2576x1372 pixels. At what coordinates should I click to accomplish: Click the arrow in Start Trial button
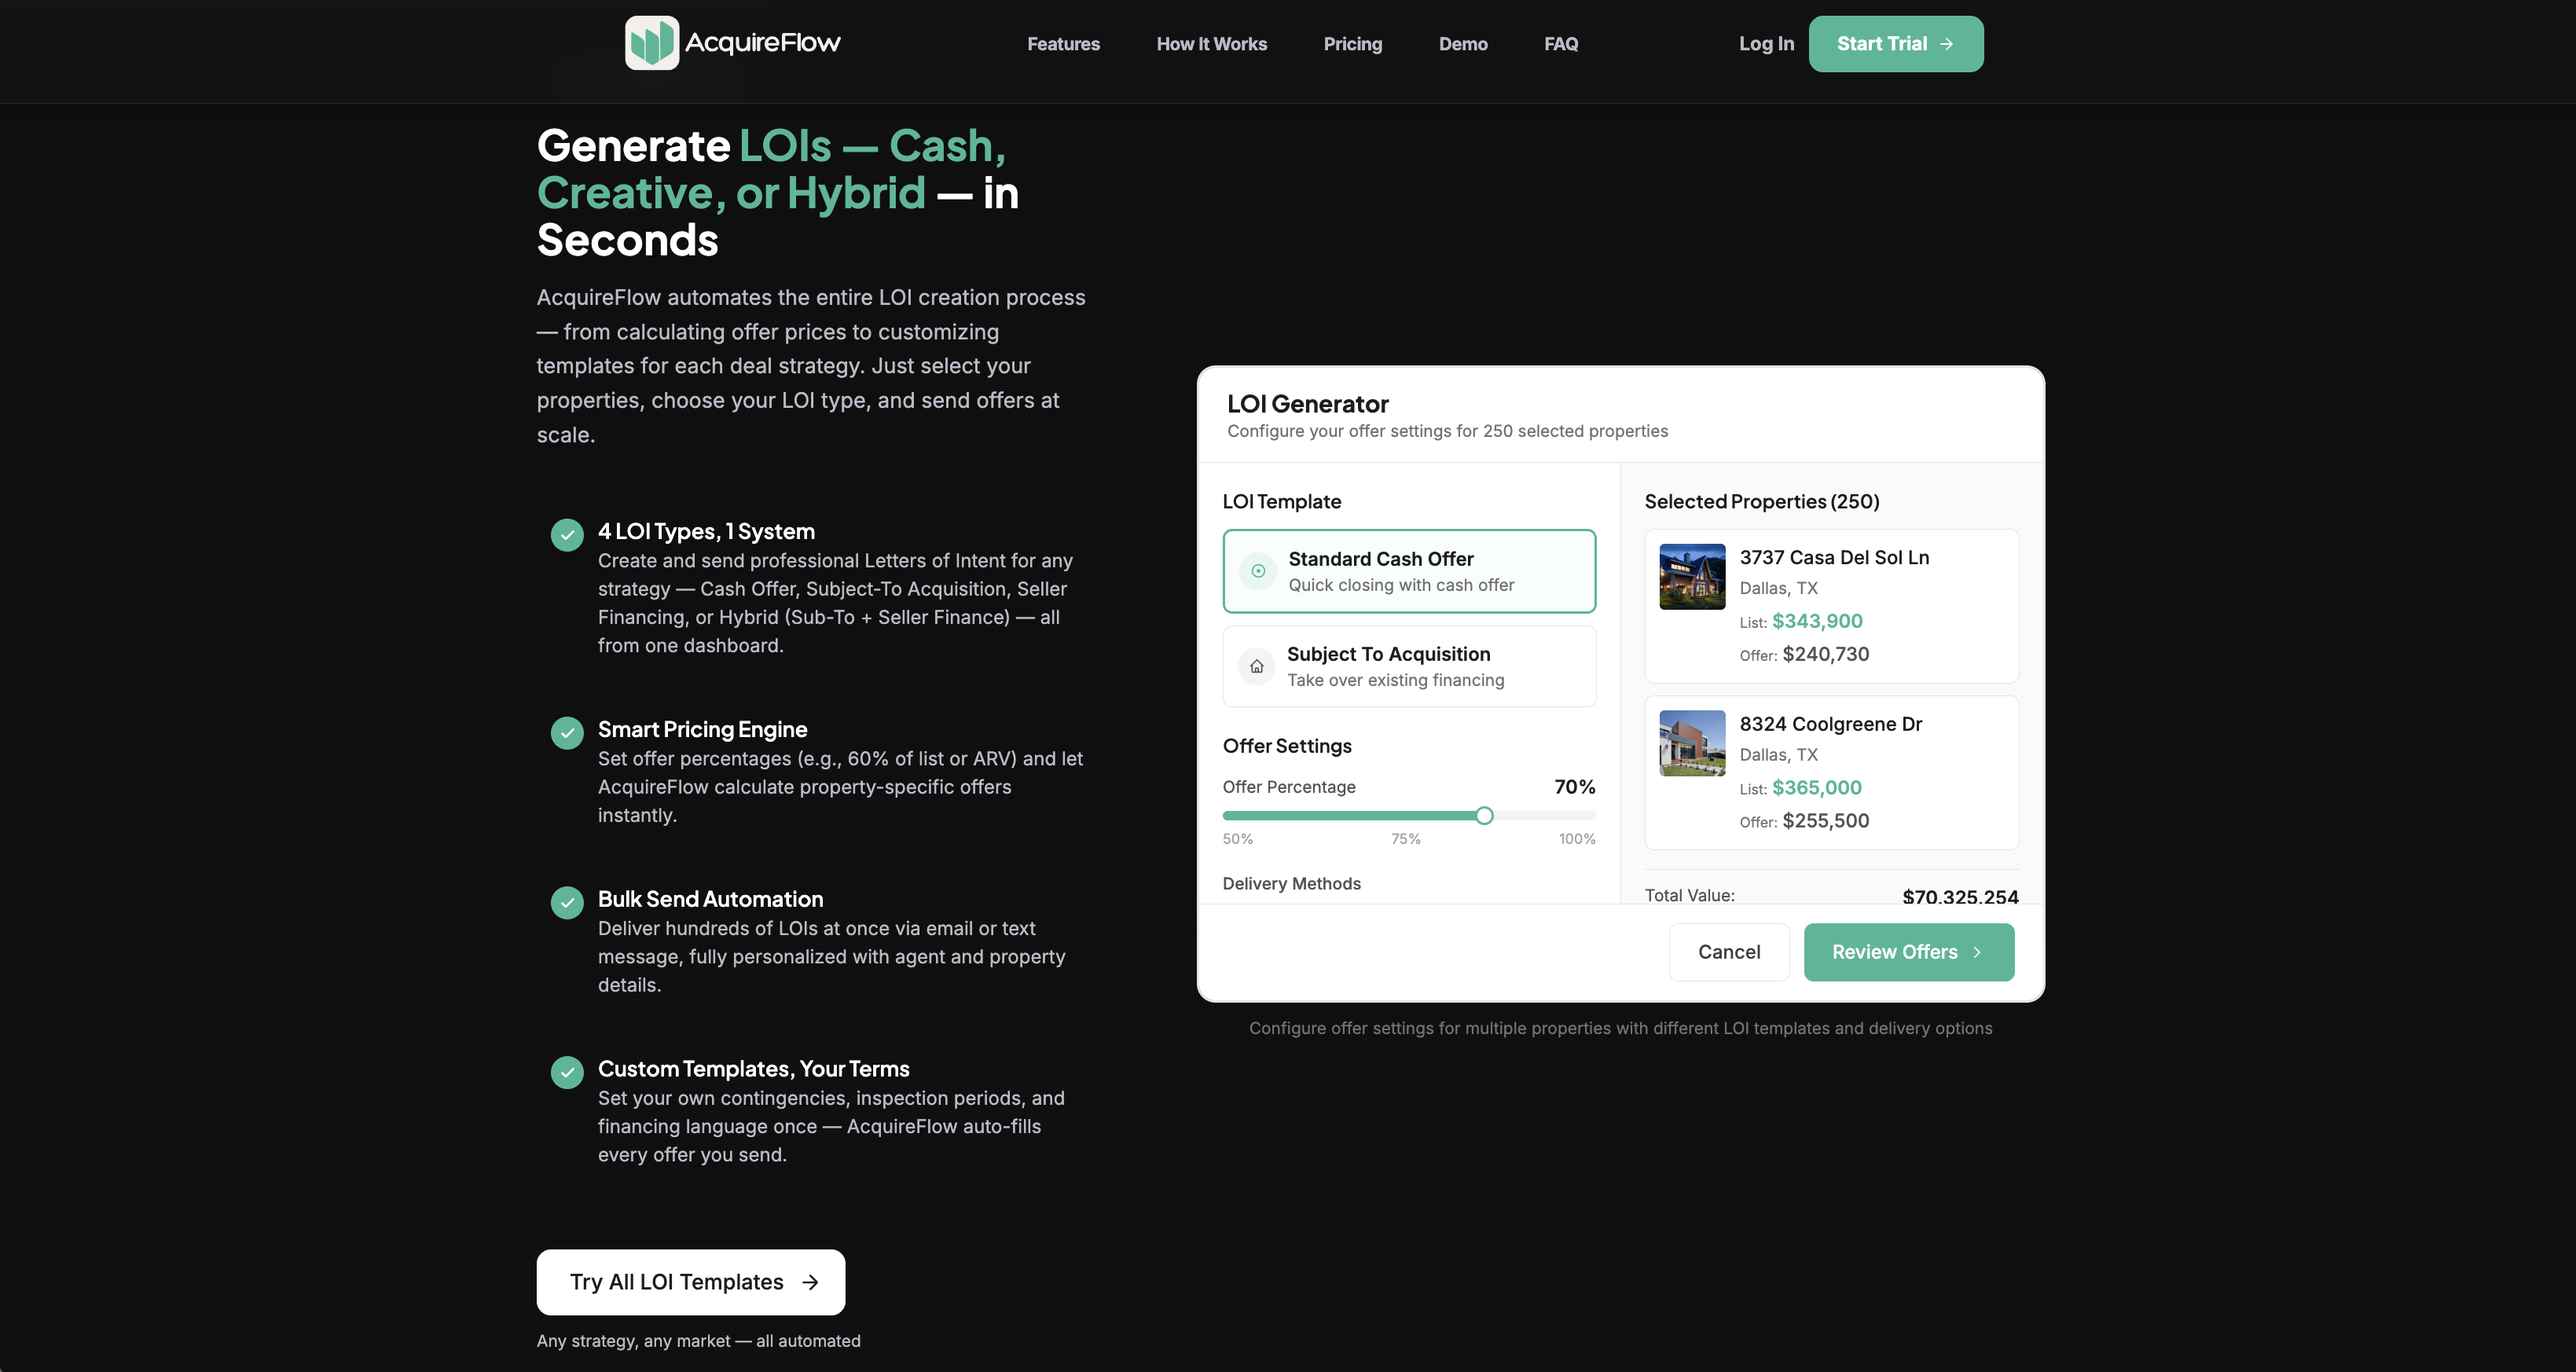(1946, 44)
